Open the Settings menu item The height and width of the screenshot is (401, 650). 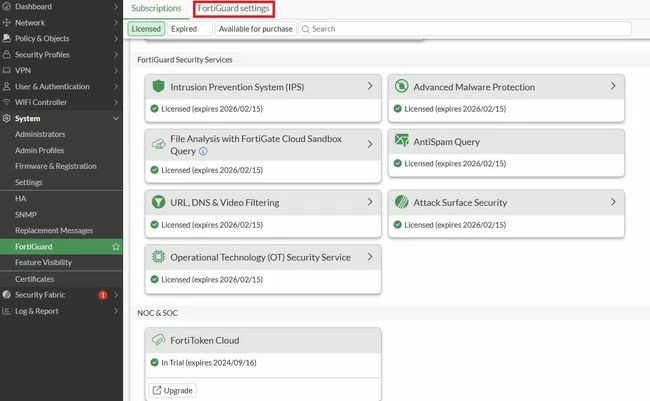(29, 182)
